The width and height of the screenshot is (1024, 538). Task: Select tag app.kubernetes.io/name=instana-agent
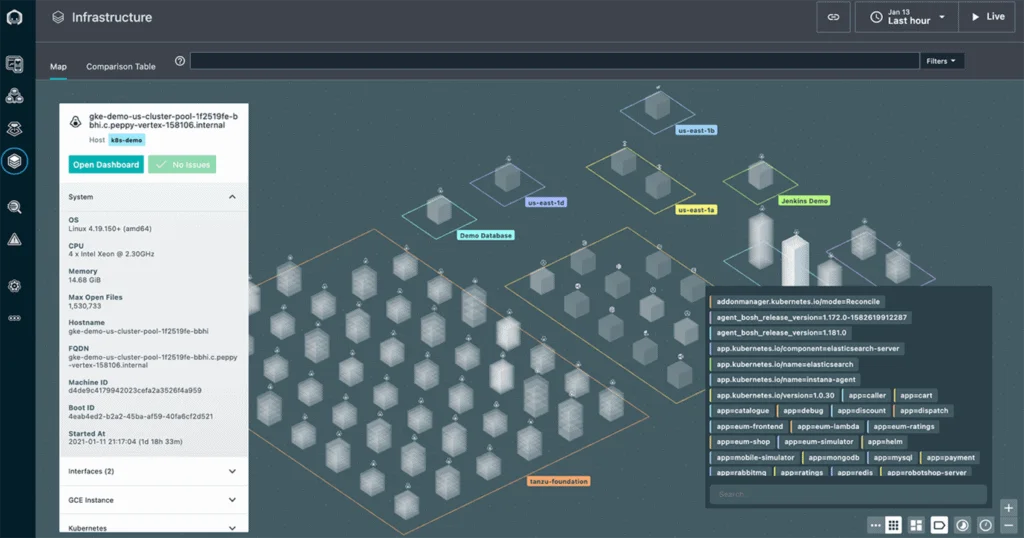pyautogui.click(x=786, y=379)
